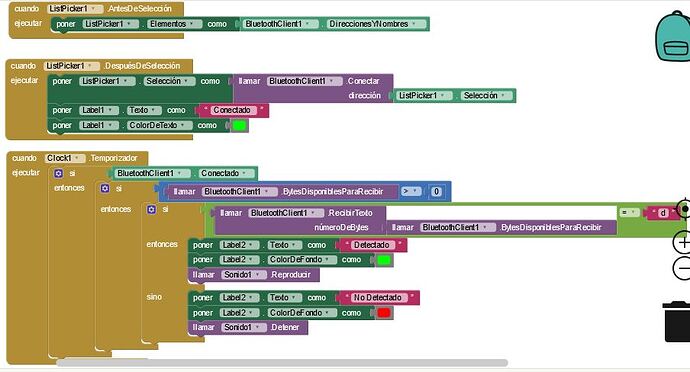This screenshot has width=690, height=372.
Task: Click the number 0 value field
Action: pyautogui.click(x=436, y=192)
